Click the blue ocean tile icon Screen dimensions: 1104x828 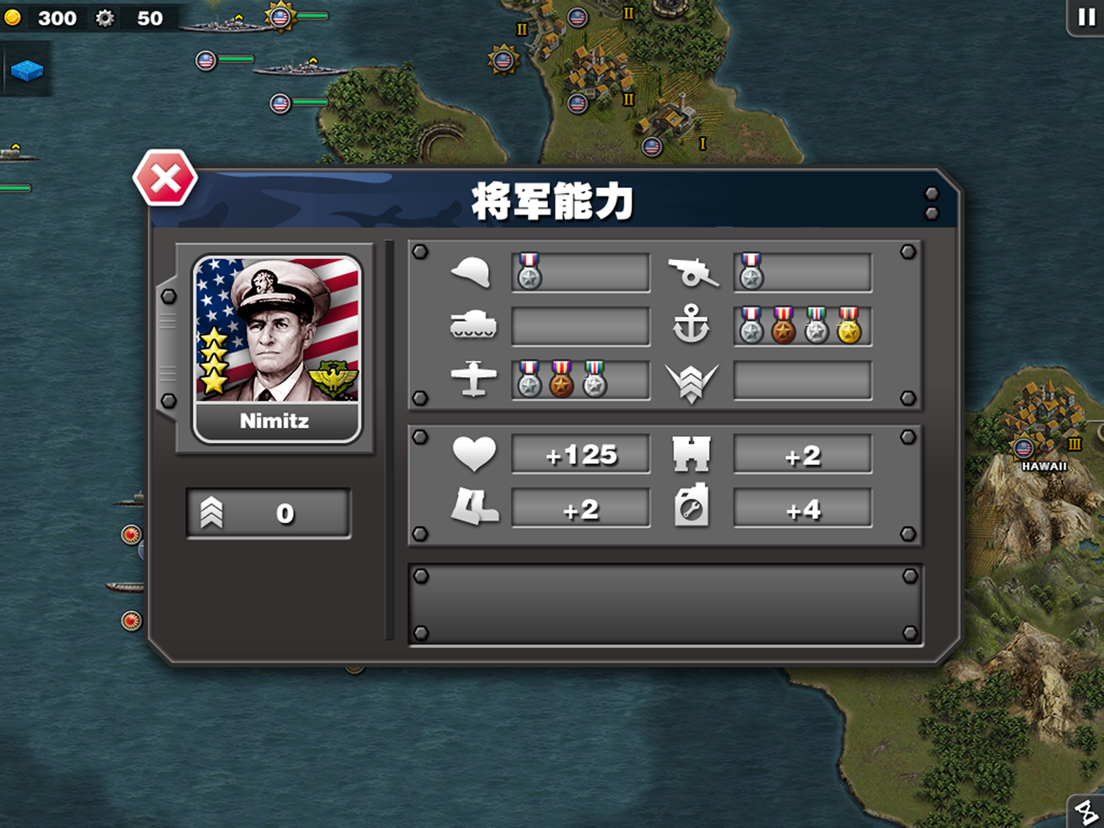pos(27,70)
